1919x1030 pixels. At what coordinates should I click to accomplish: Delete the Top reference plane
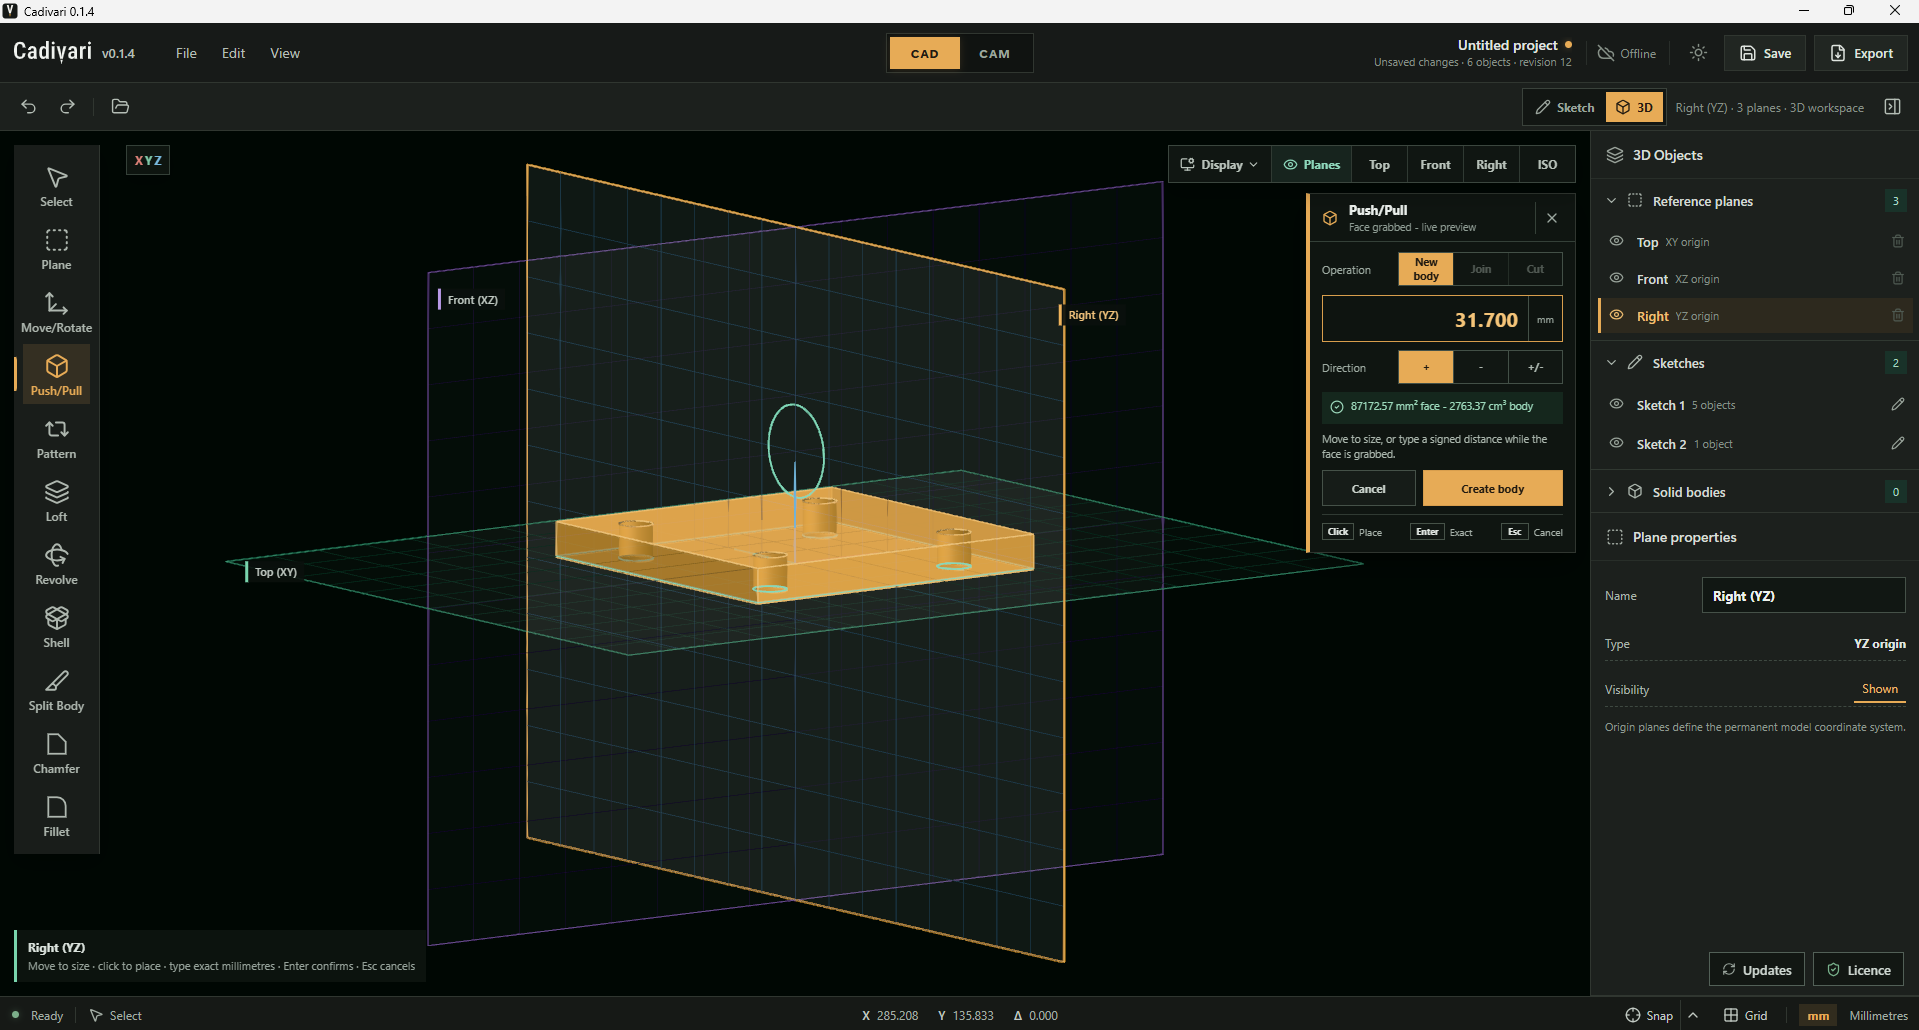(1897, 242)
